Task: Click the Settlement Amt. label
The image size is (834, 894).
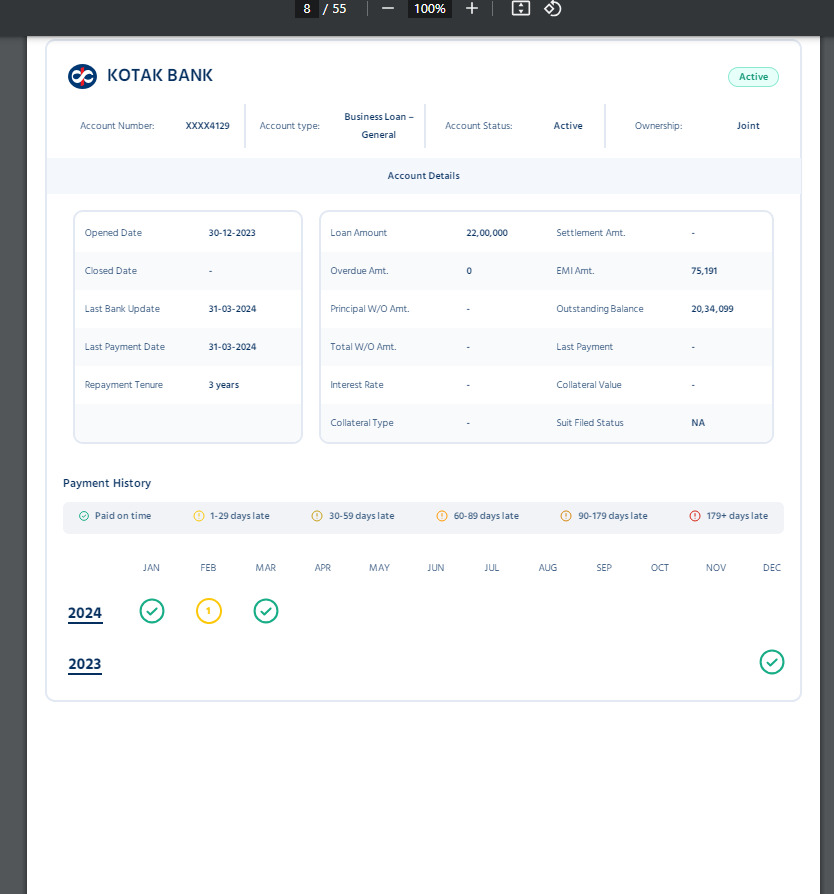Action: click(591, 233)
